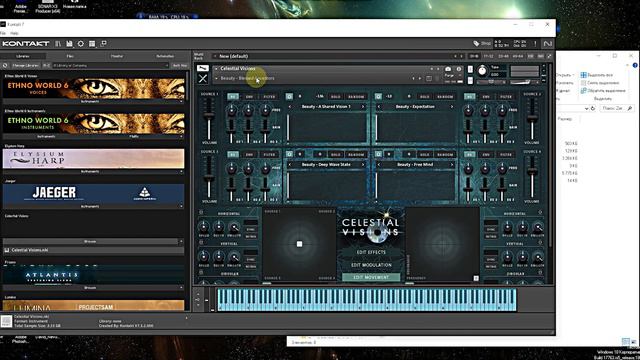Toggle SOLO for Source 1

[336, 97]
